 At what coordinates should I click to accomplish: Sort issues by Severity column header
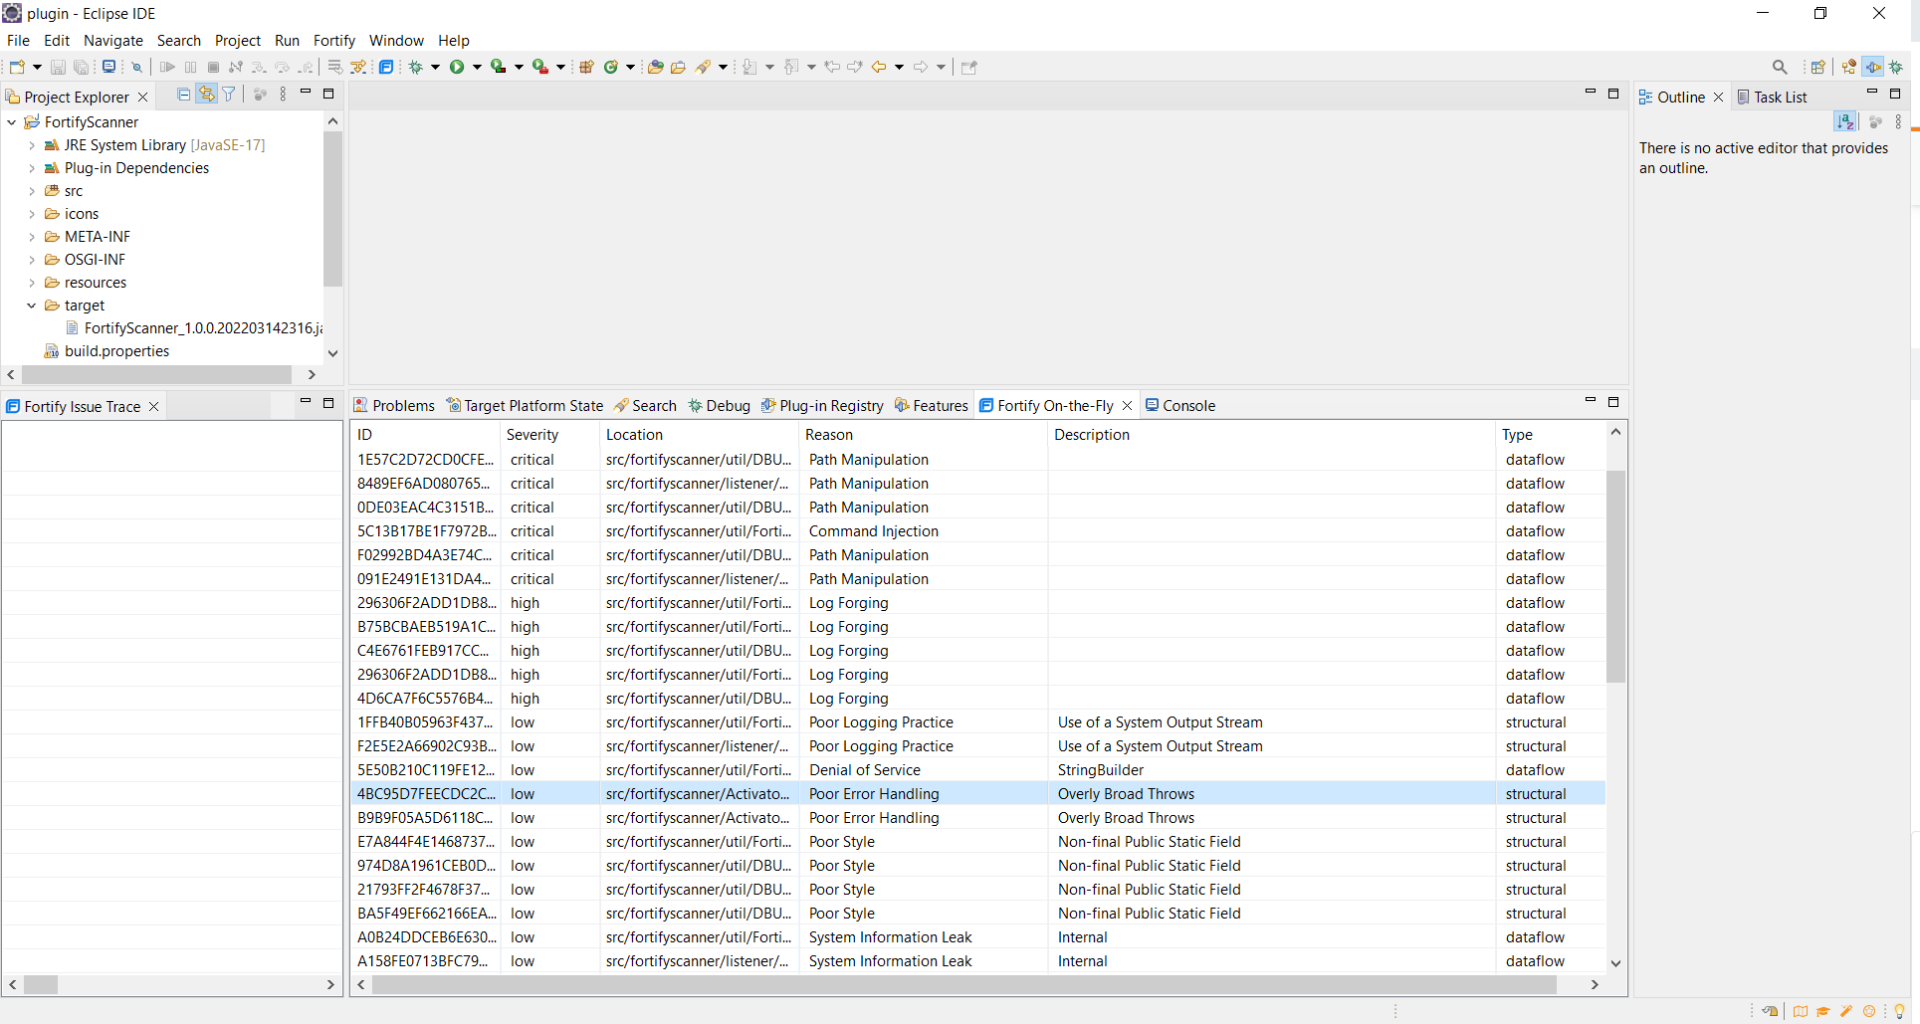[549, 434]
